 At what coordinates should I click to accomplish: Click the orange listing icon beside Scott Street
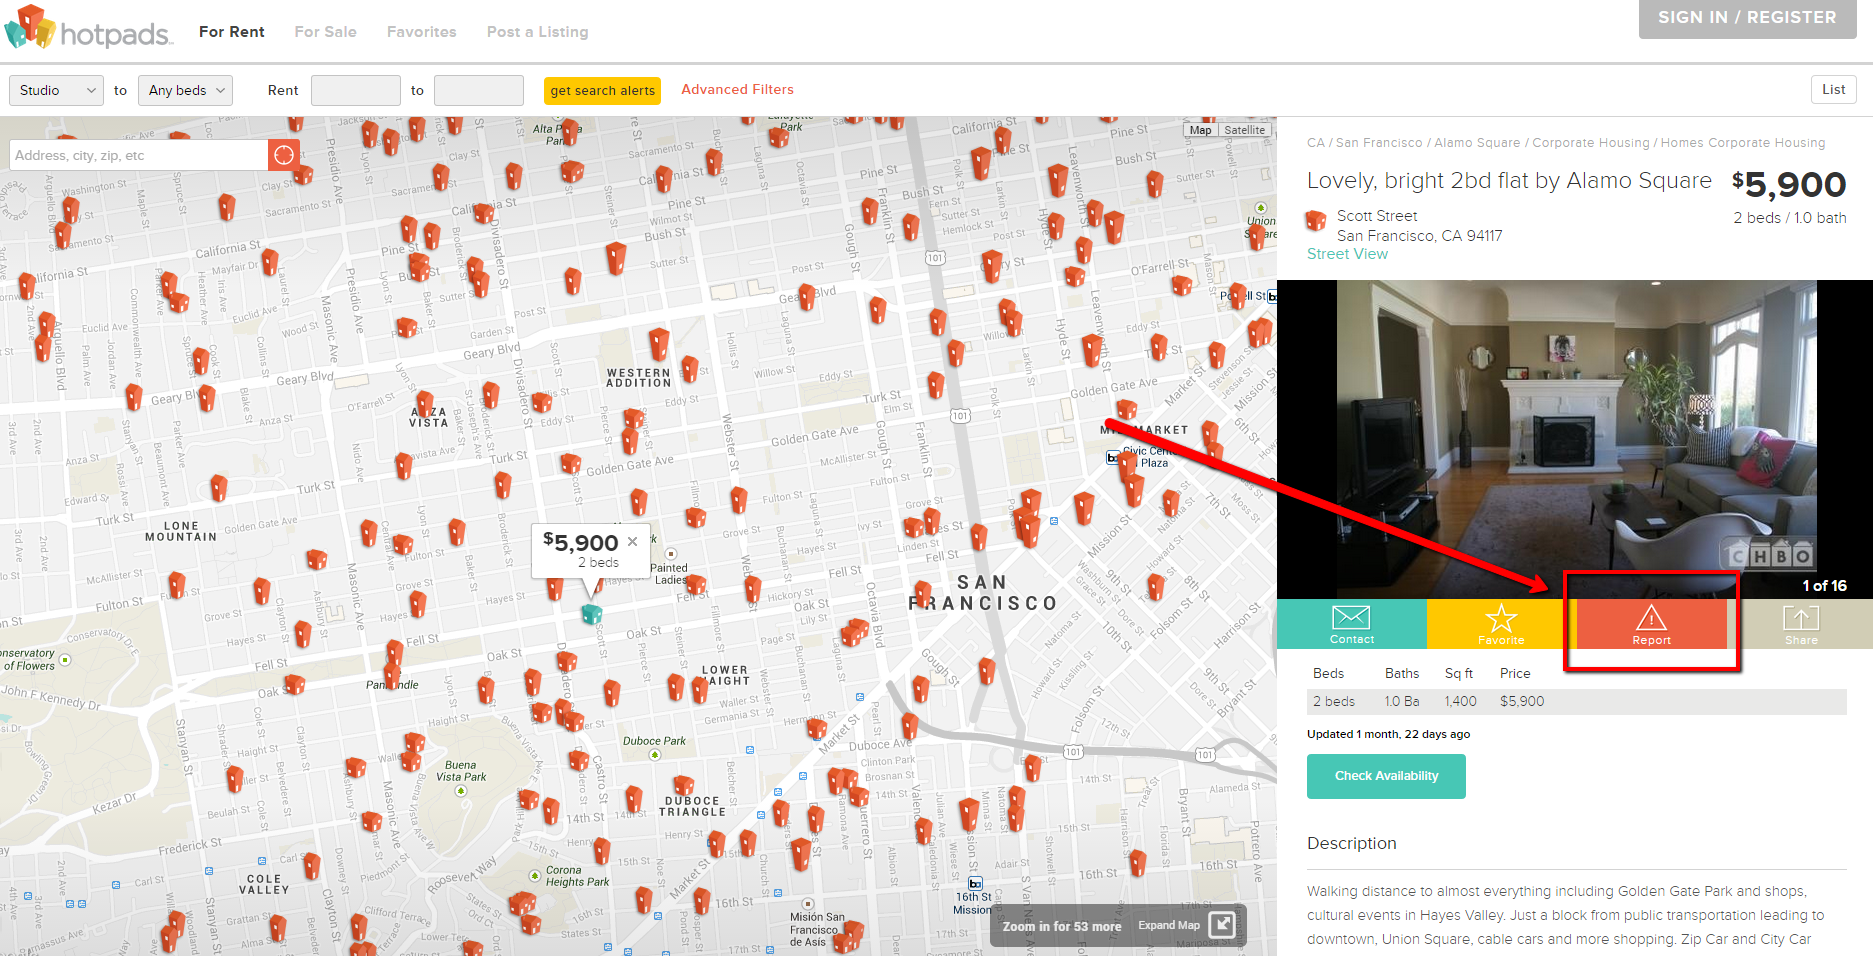(1316, 221)
